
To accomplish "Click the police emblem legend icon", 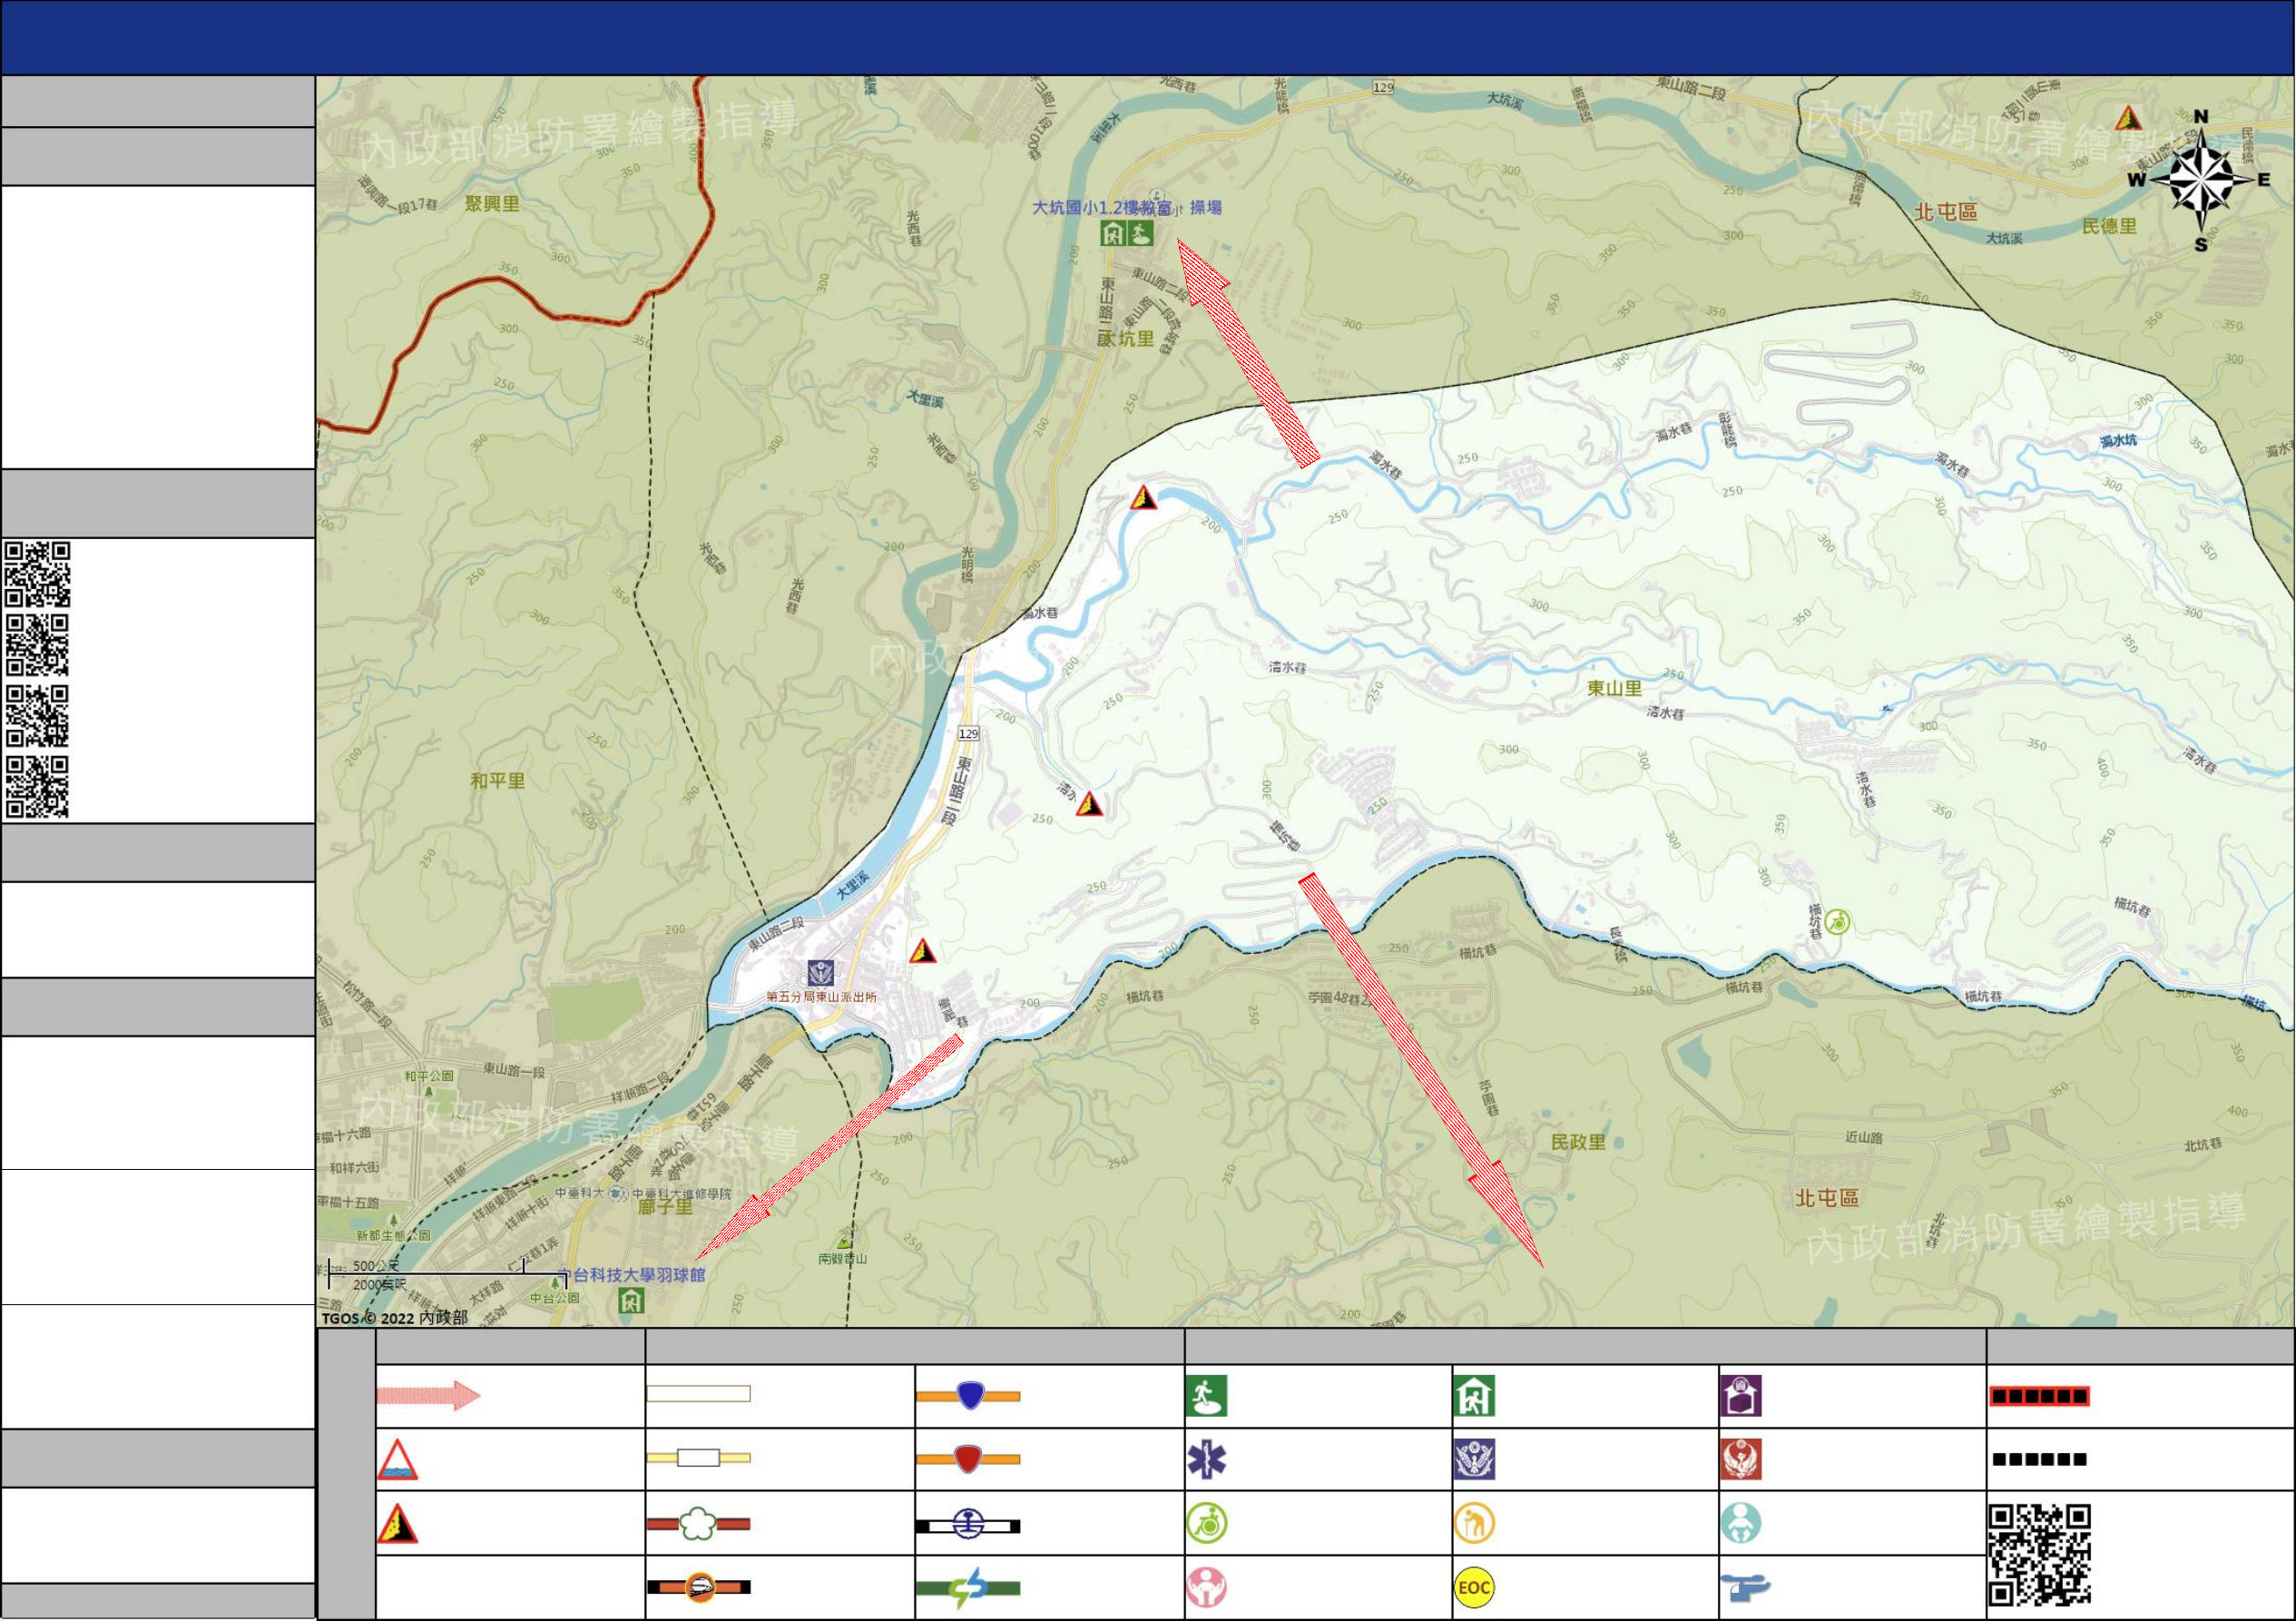I will tap(1474, 1460).
